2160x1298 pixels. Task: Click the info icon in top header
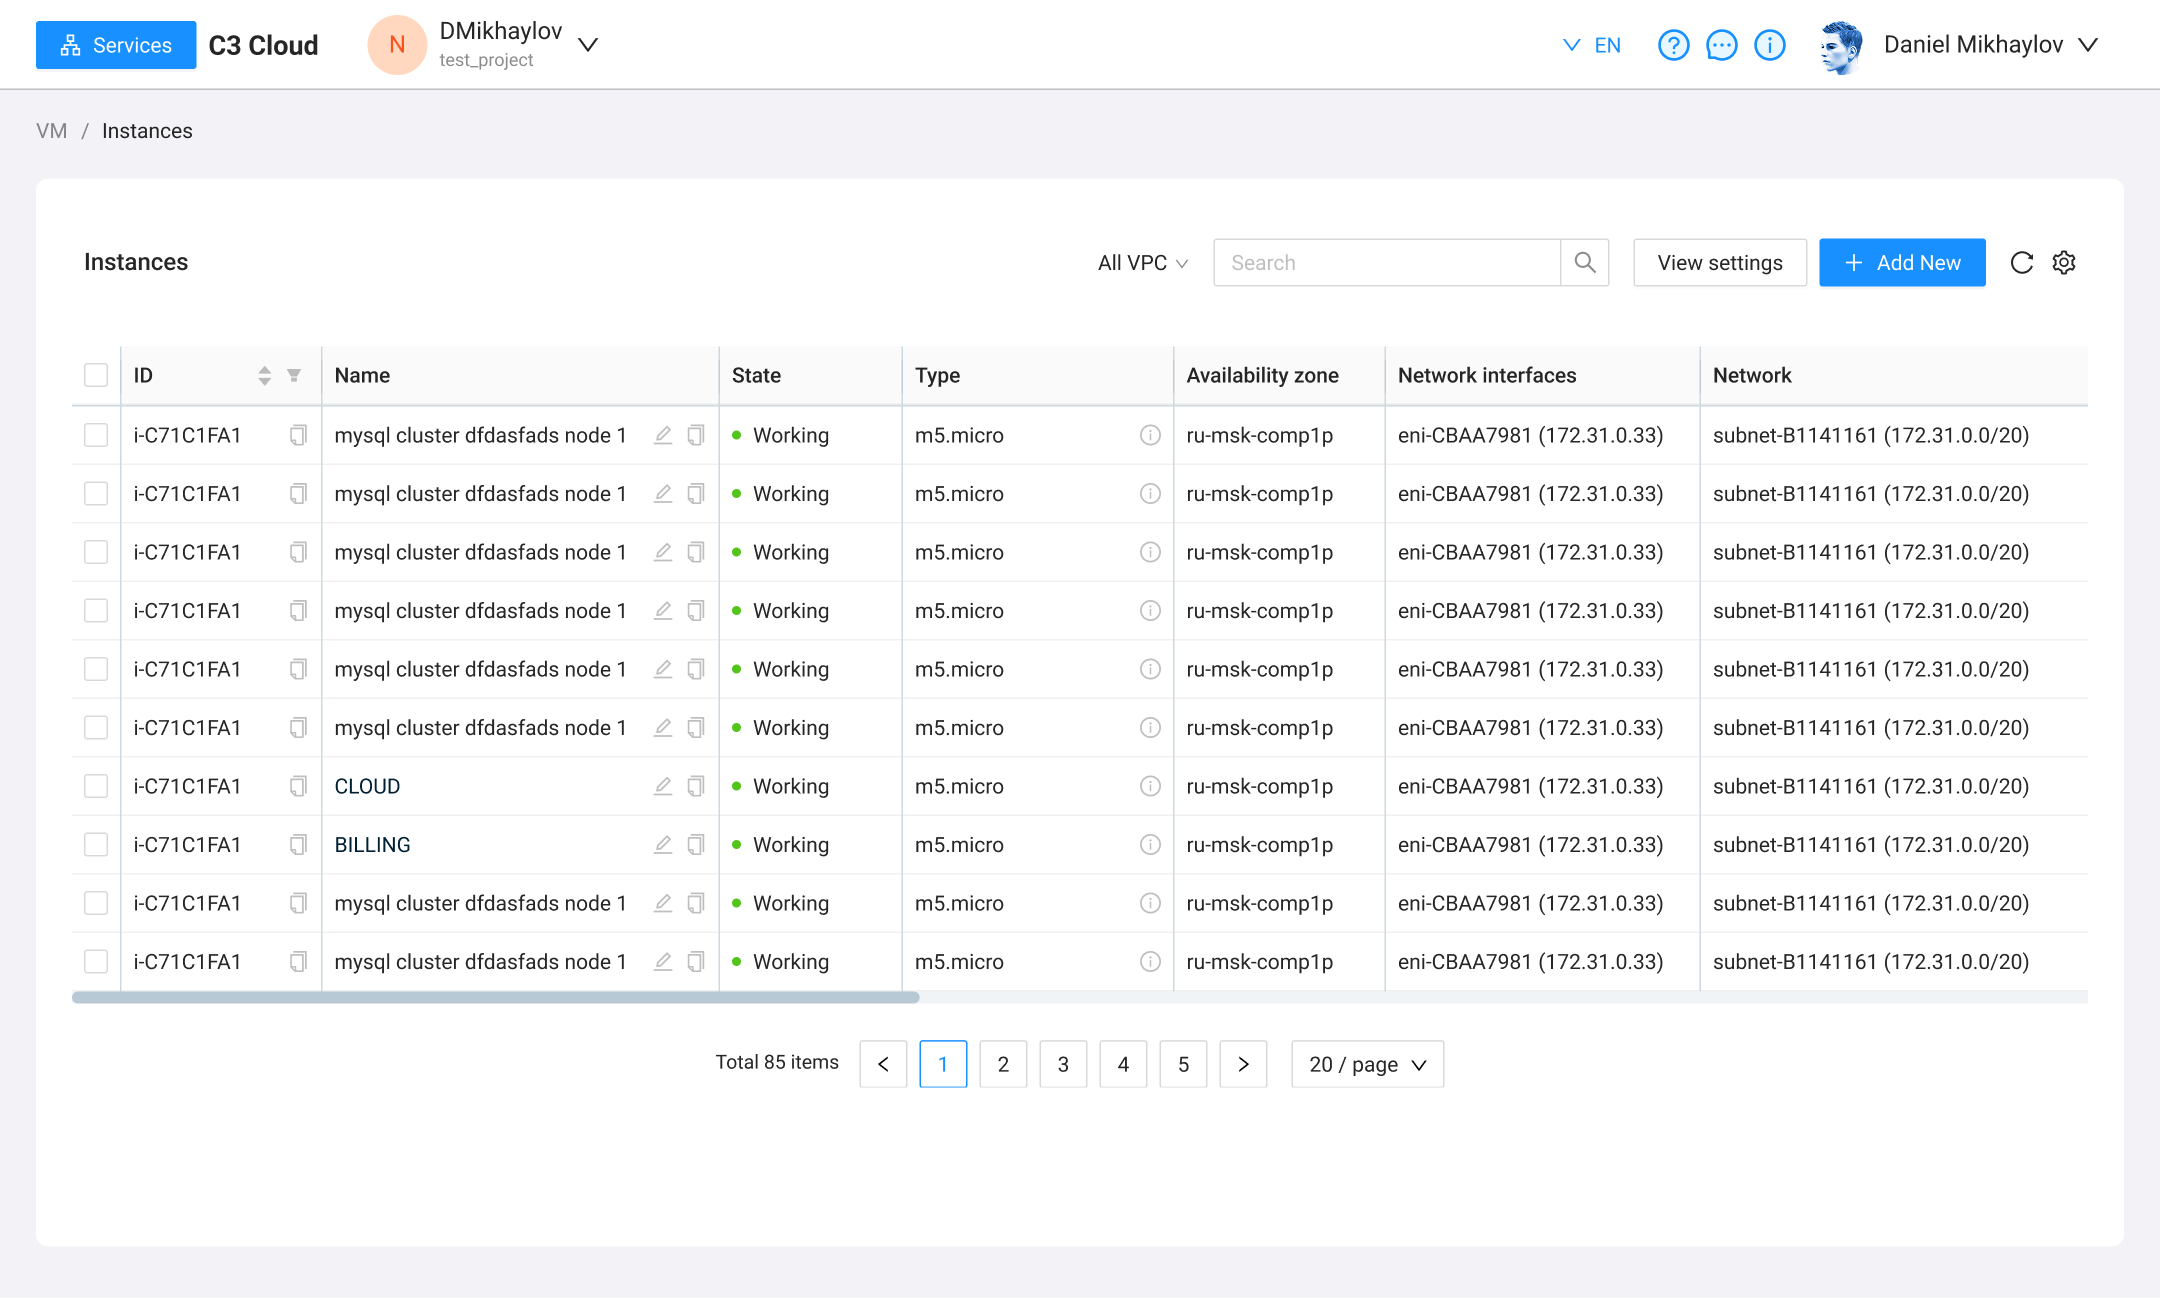pyautogui.click(x=1769, y=45)
